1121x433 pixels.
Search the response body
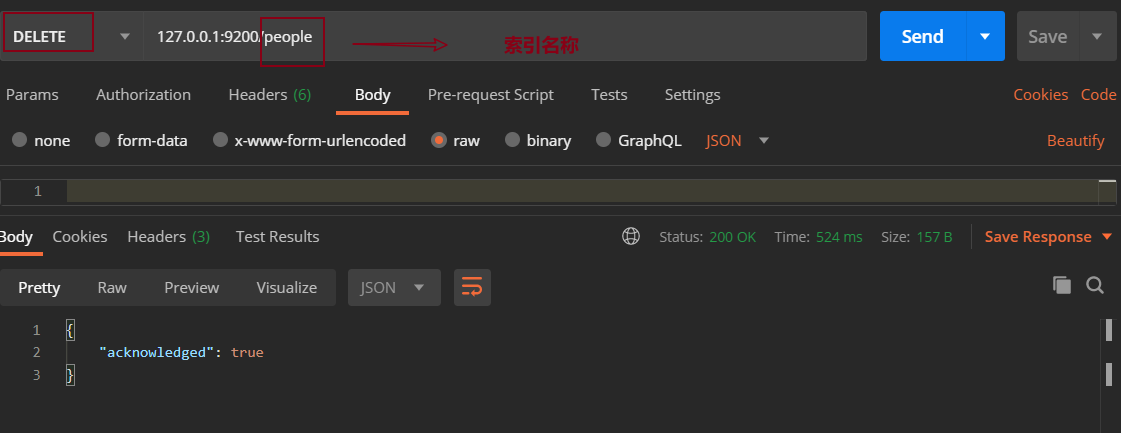click(1095, 286)
